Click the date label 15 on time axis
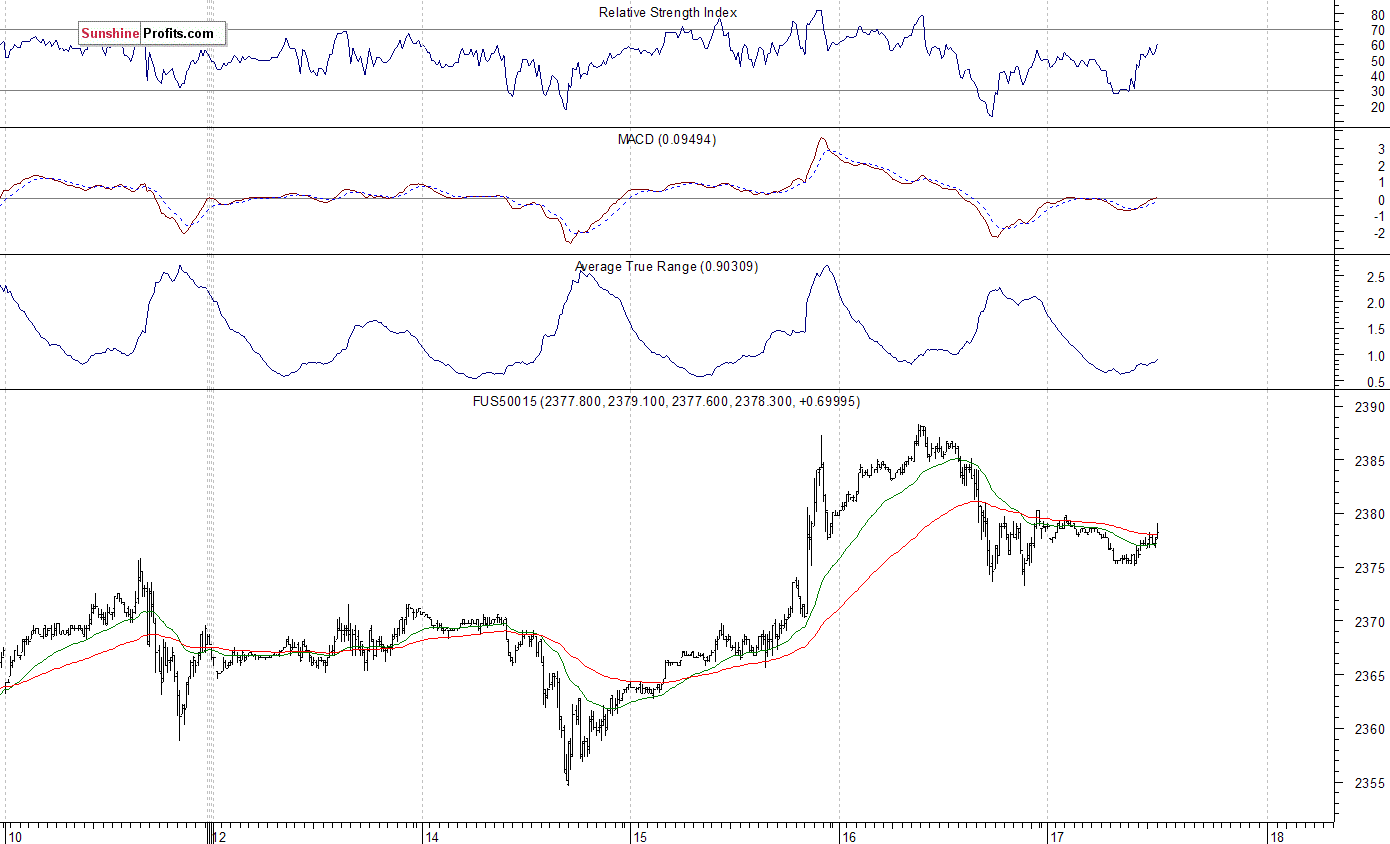 pos(640,836)
